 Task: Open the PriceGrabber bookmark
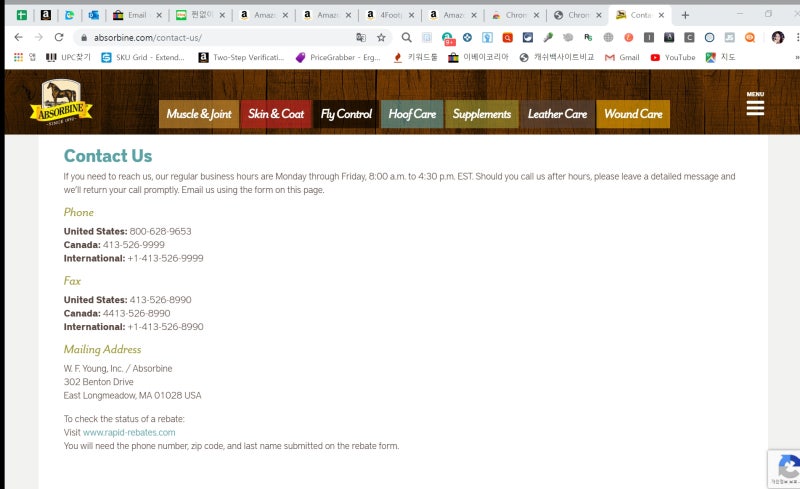tap(338, 57)
